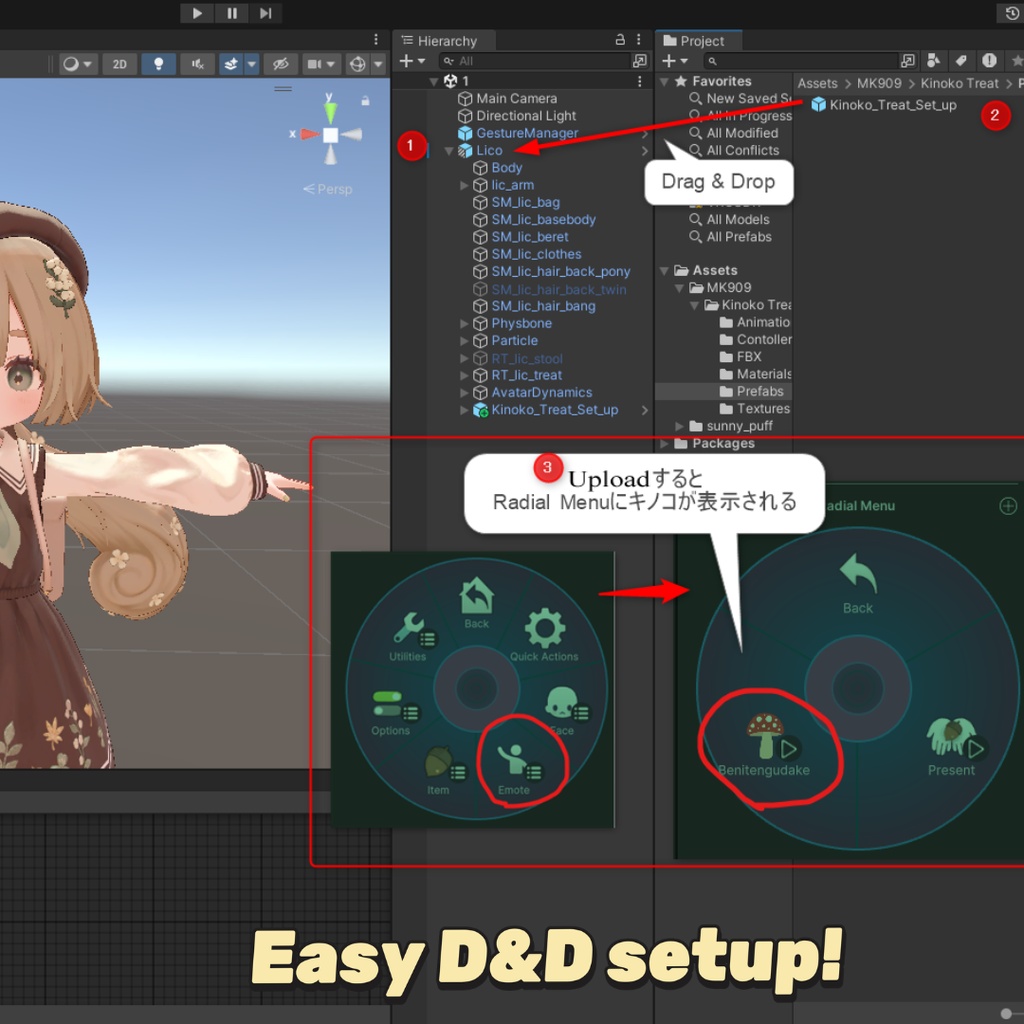Switch to the Hierarchy tab
The height and width of the screenshot is (1024, 1024).
point(440,41)
